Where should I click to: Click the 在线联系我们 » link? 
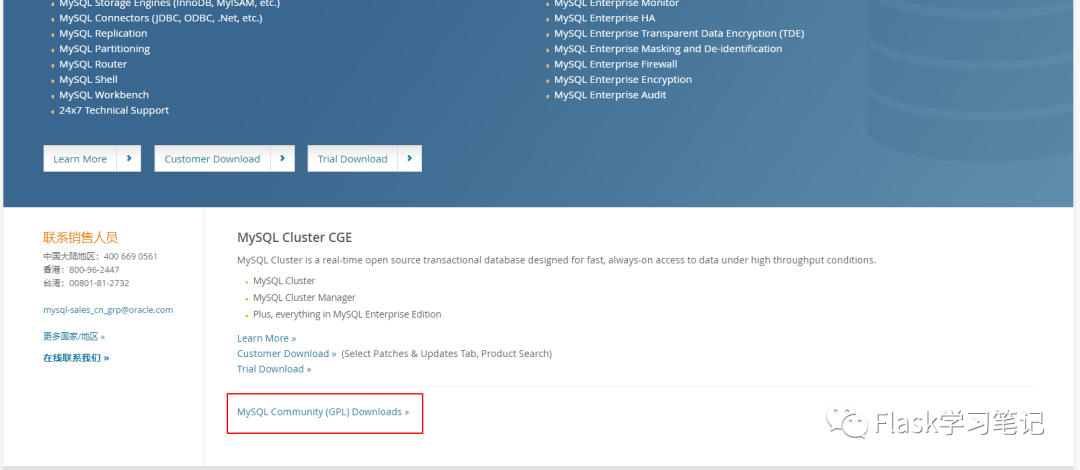coord(76,358)
